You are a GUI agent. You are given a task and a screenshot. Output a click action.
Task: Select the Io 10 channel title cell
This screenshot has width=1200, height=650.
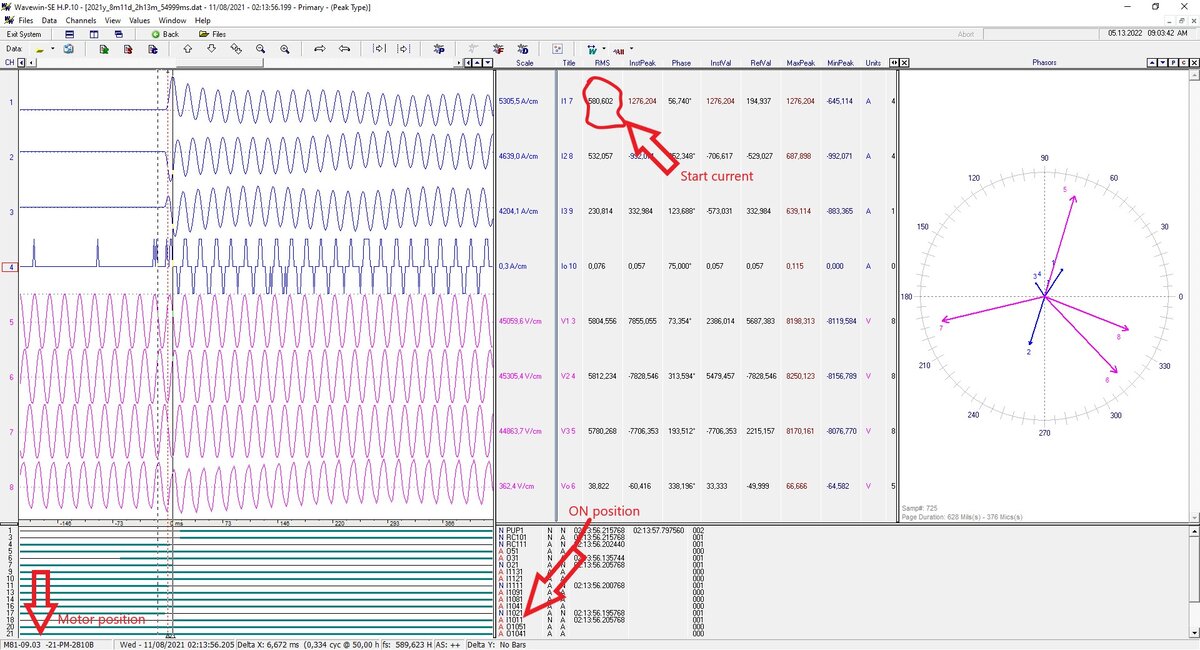point(568,267)
